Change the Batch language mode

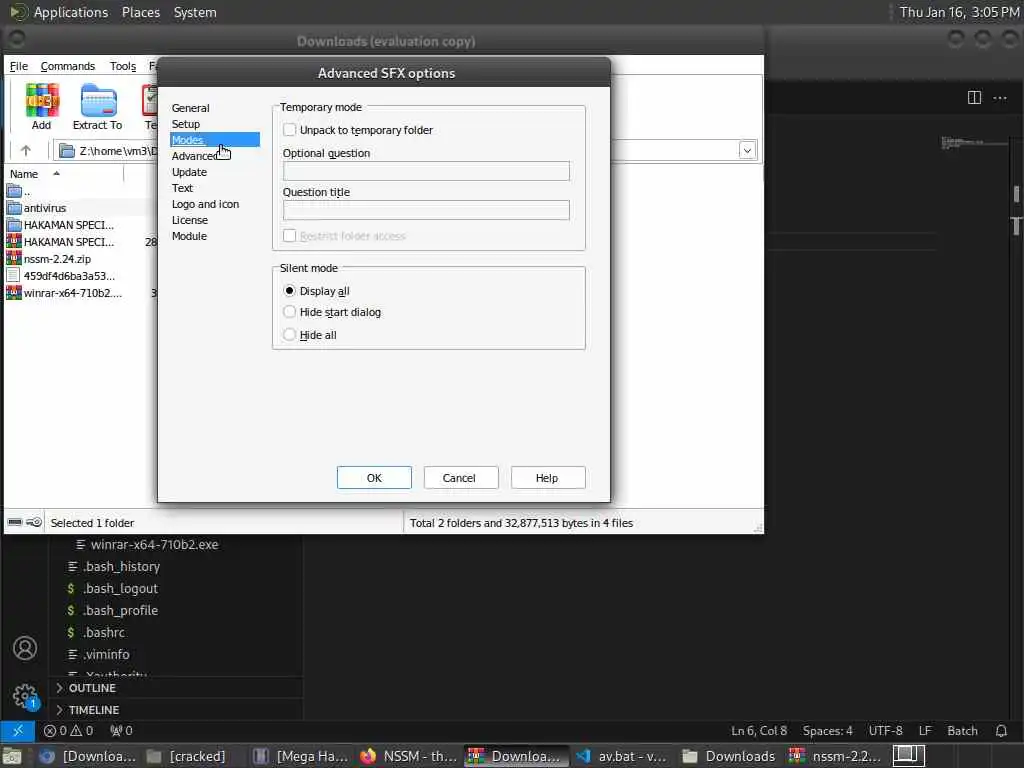963,731
